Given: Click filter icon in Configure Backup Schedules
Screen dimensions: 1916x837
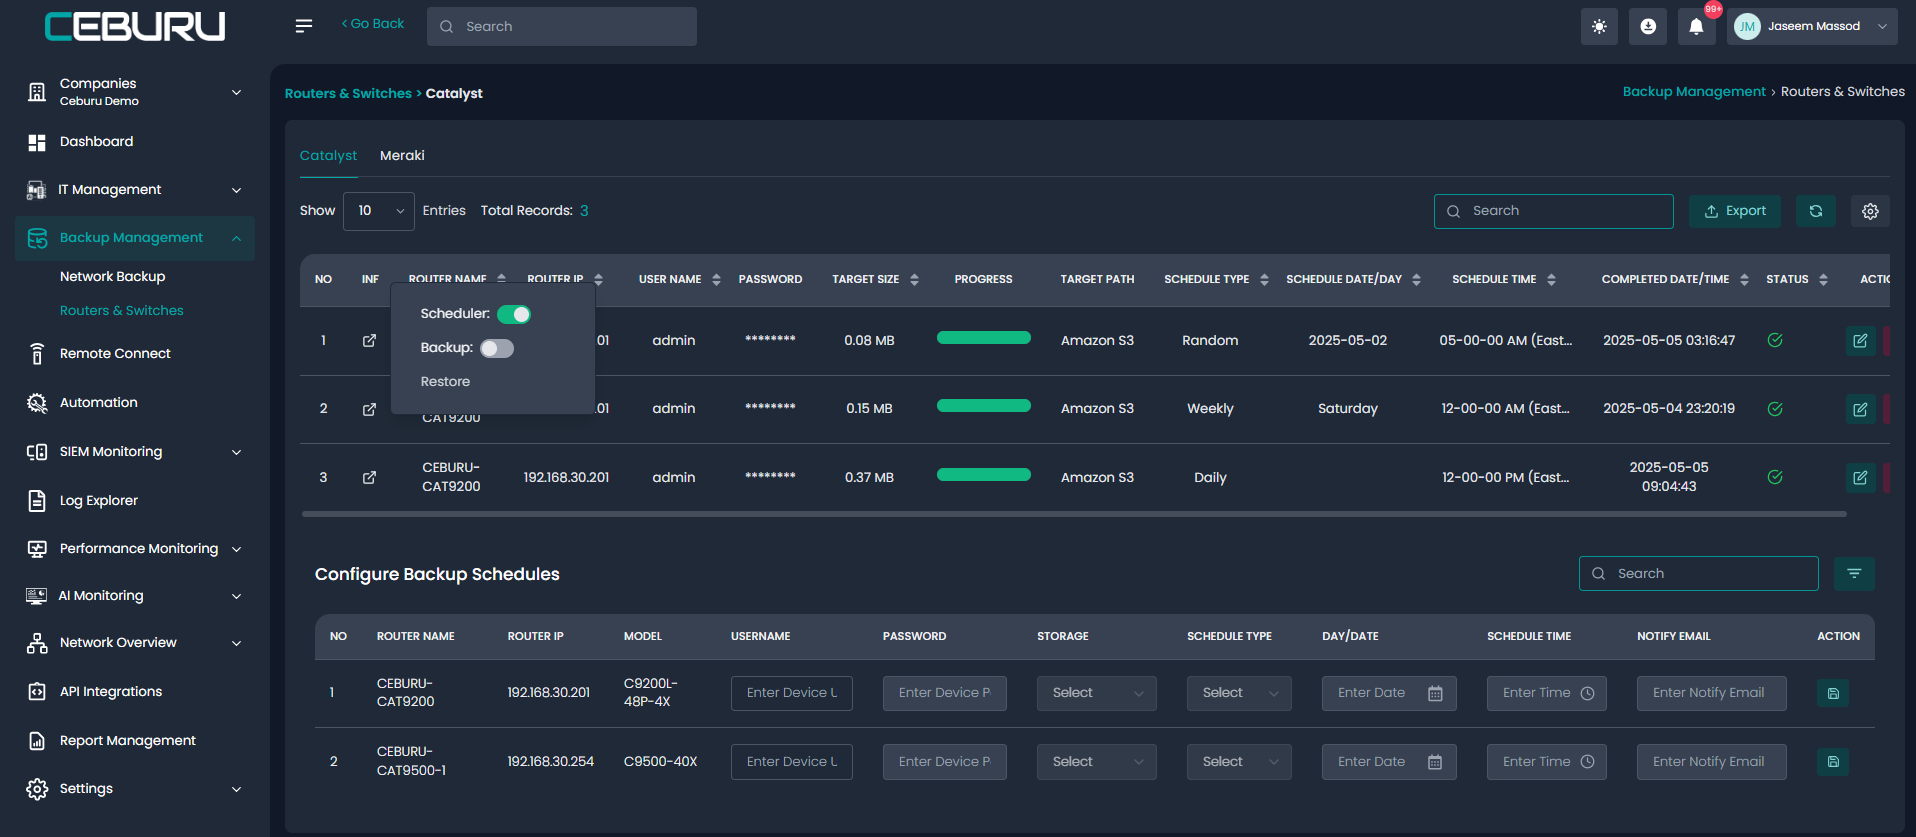Looking at the screenshot, I should coord(1854,574).
